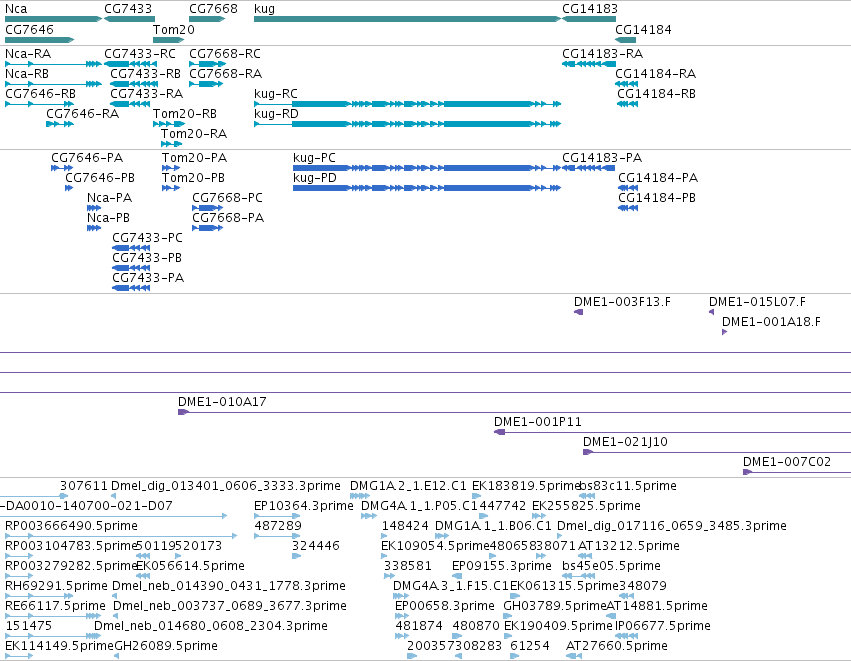
Task: Click the CG14183-RA transcript
Action: [x=589, y=64]
